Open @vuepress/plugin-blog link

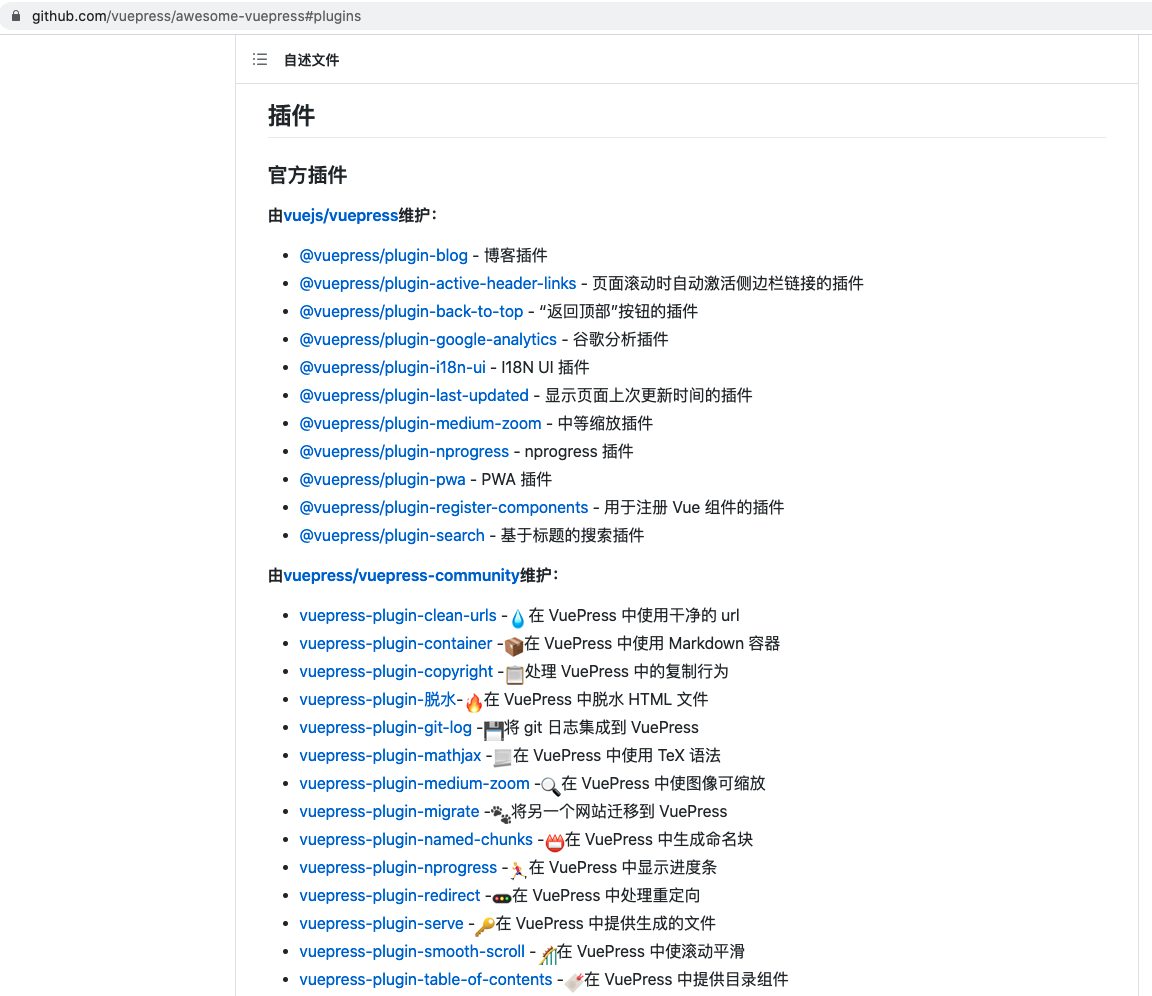[x=384, y=256]
